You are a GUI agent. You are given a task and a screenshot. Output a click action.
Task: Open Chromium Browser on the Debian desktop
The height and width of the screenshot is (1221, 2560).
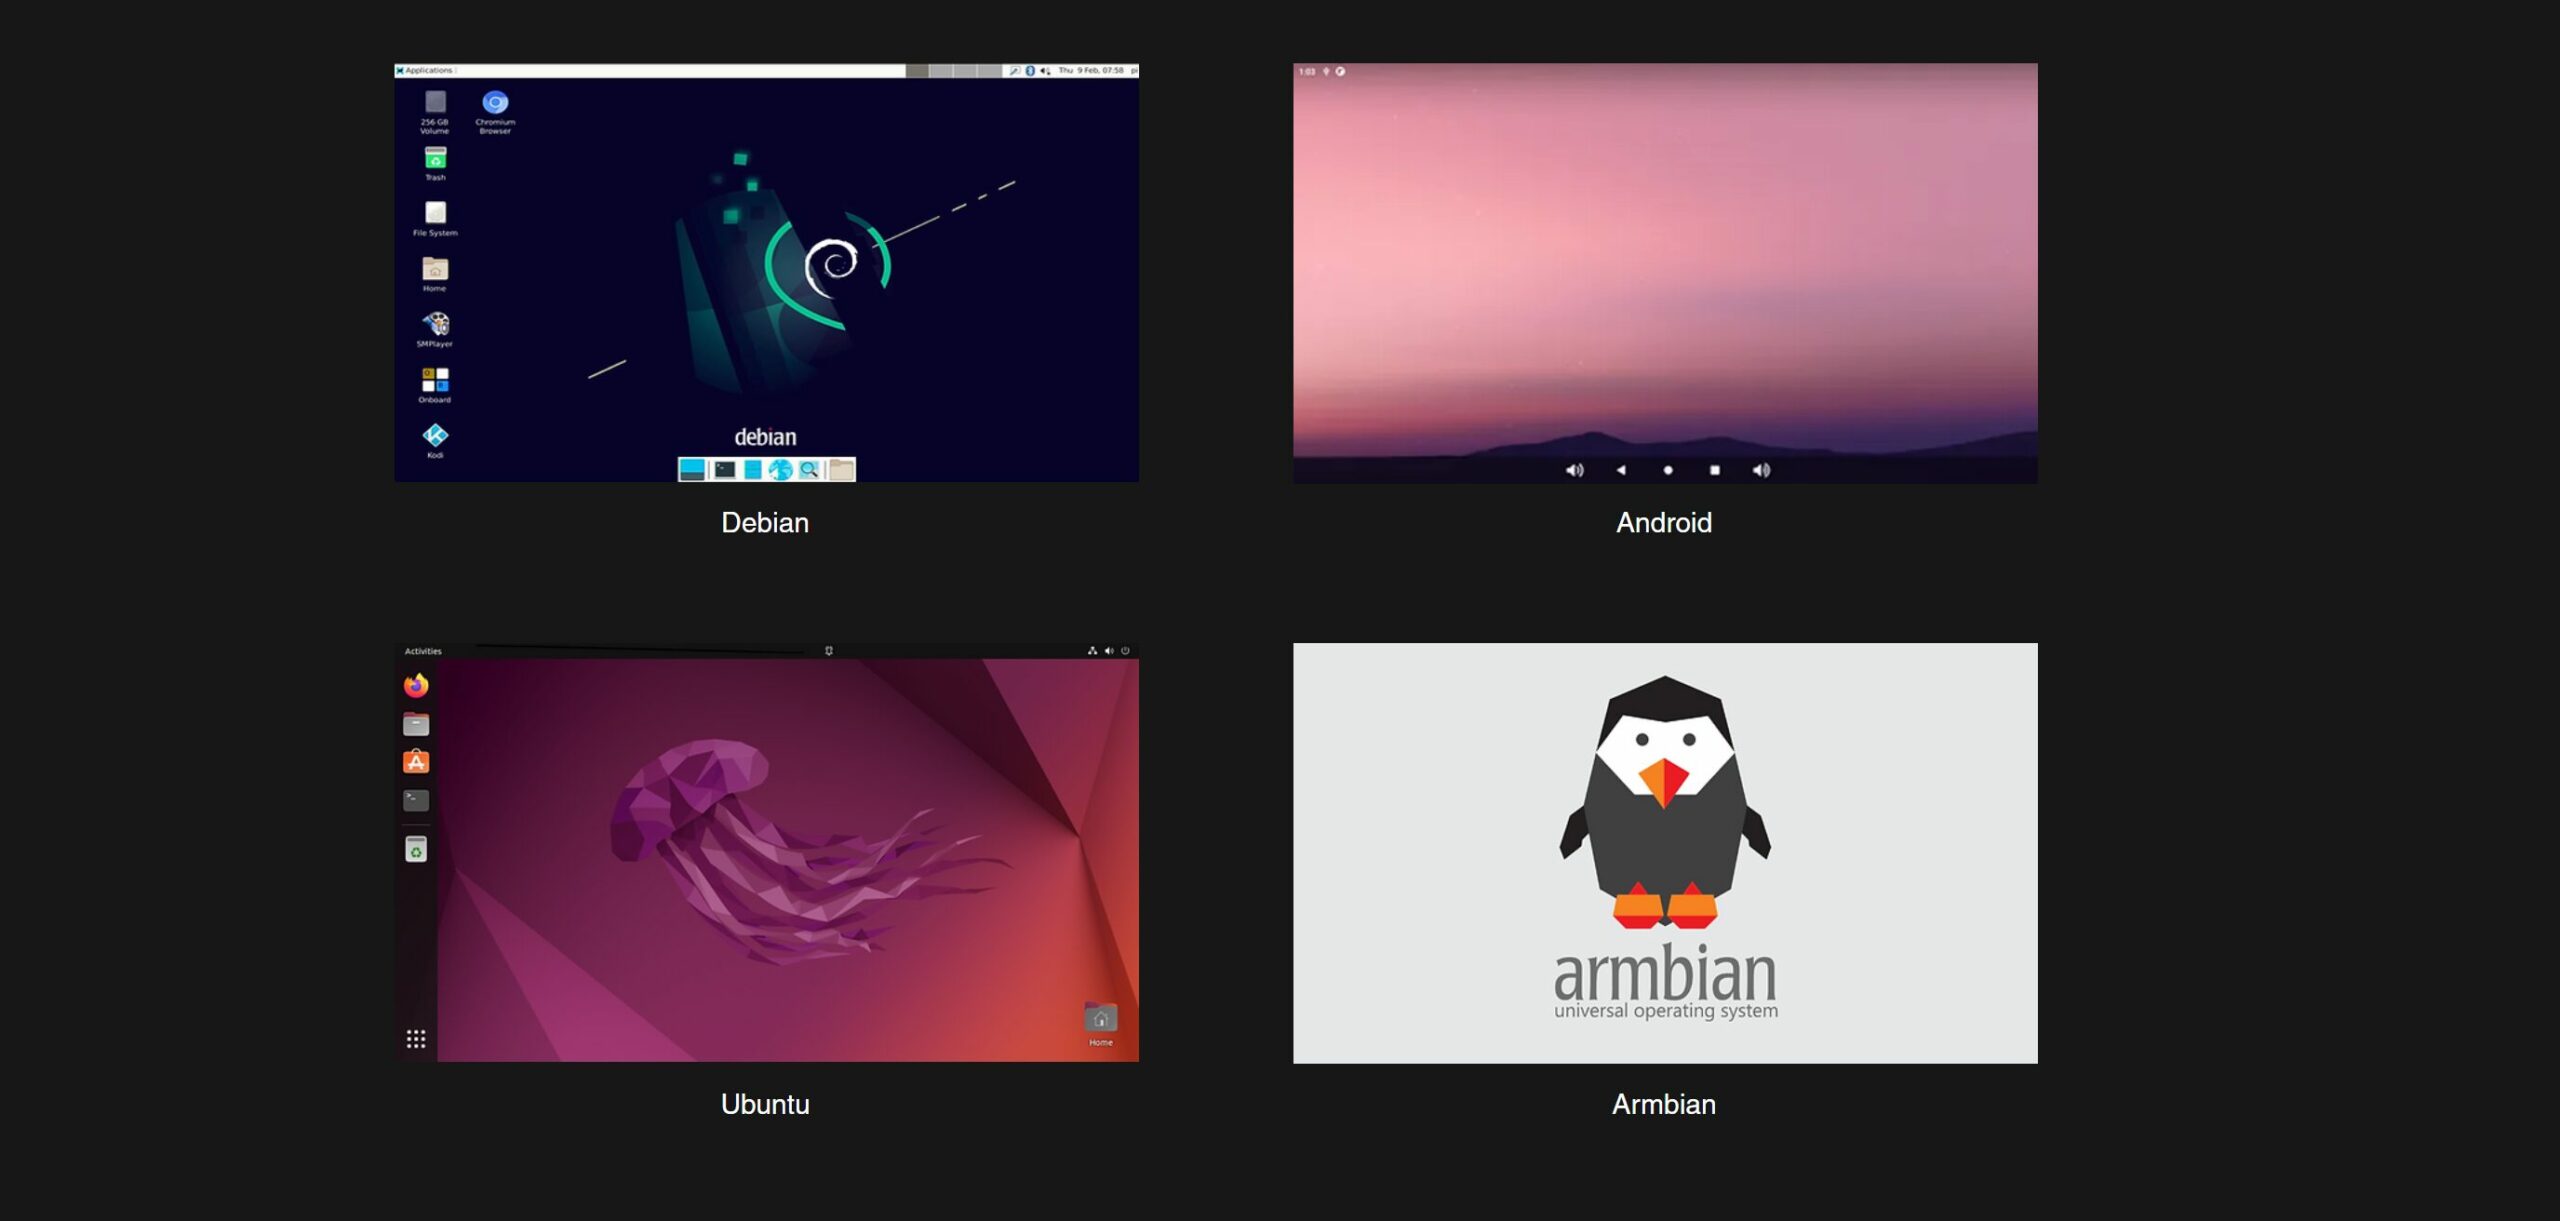click(x=495, y=111)
